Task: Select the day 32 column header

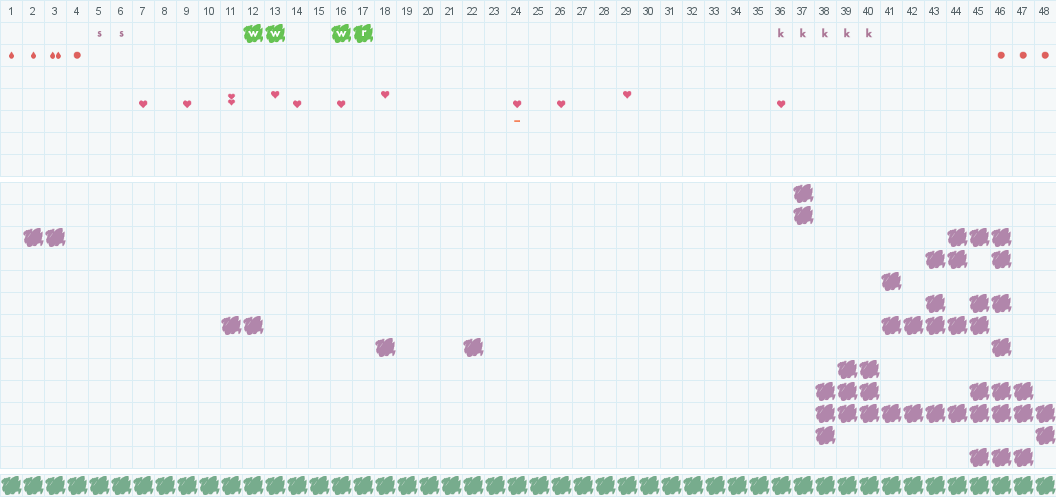Action: click(693, 11)
